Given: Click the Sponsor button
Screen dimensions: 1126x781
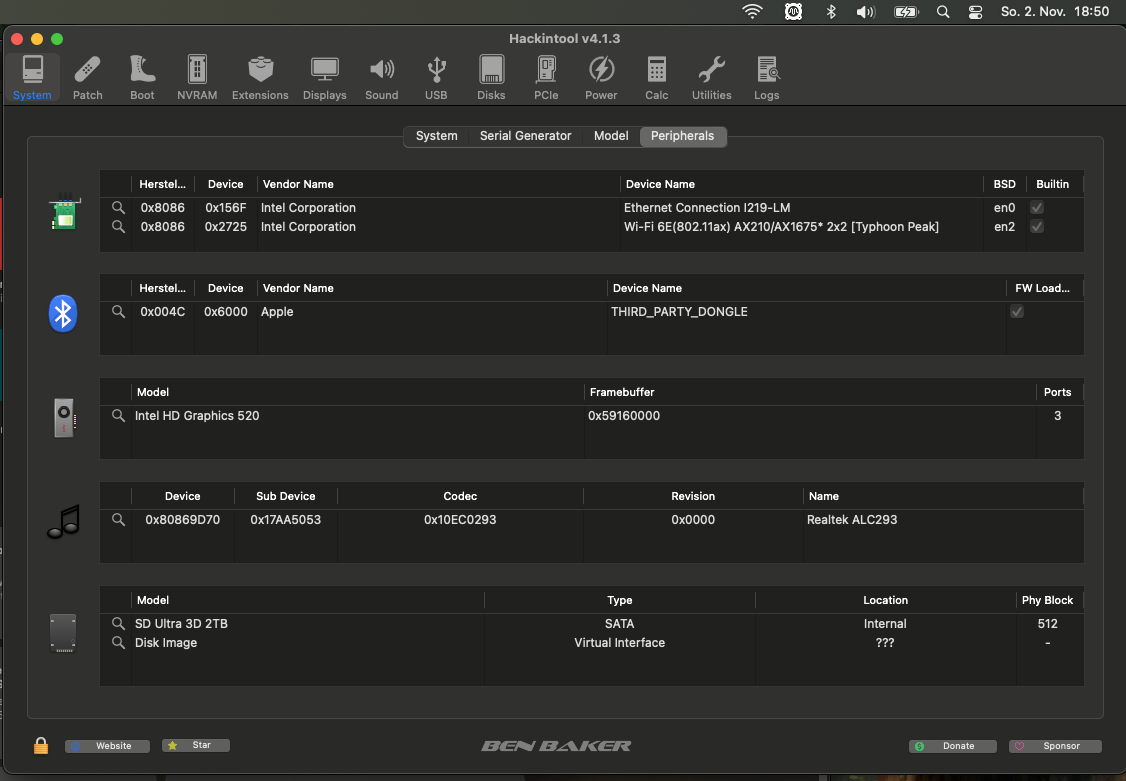Looking at the screenshot, I should tap(1055, 746).
